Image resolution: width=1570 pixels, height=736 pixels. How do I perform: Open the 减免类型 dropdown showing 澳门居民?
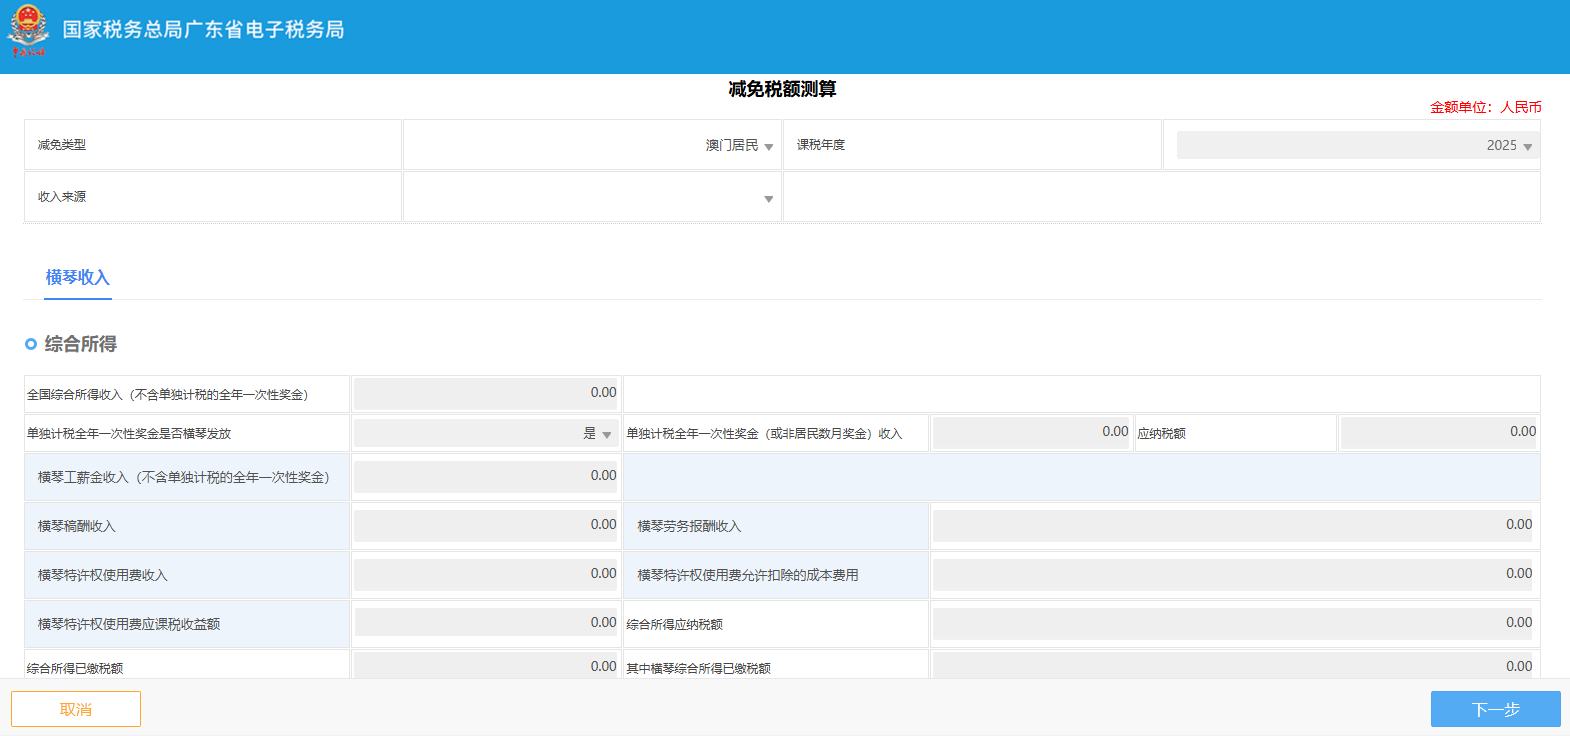pyautogui.click(x=592, y=146)
